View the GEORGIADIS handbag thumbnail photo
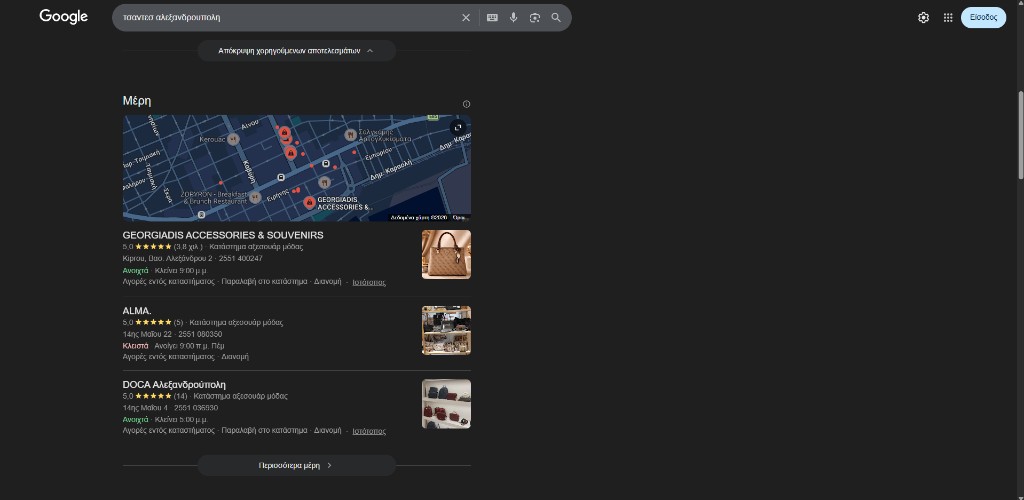 click(446, 255)
